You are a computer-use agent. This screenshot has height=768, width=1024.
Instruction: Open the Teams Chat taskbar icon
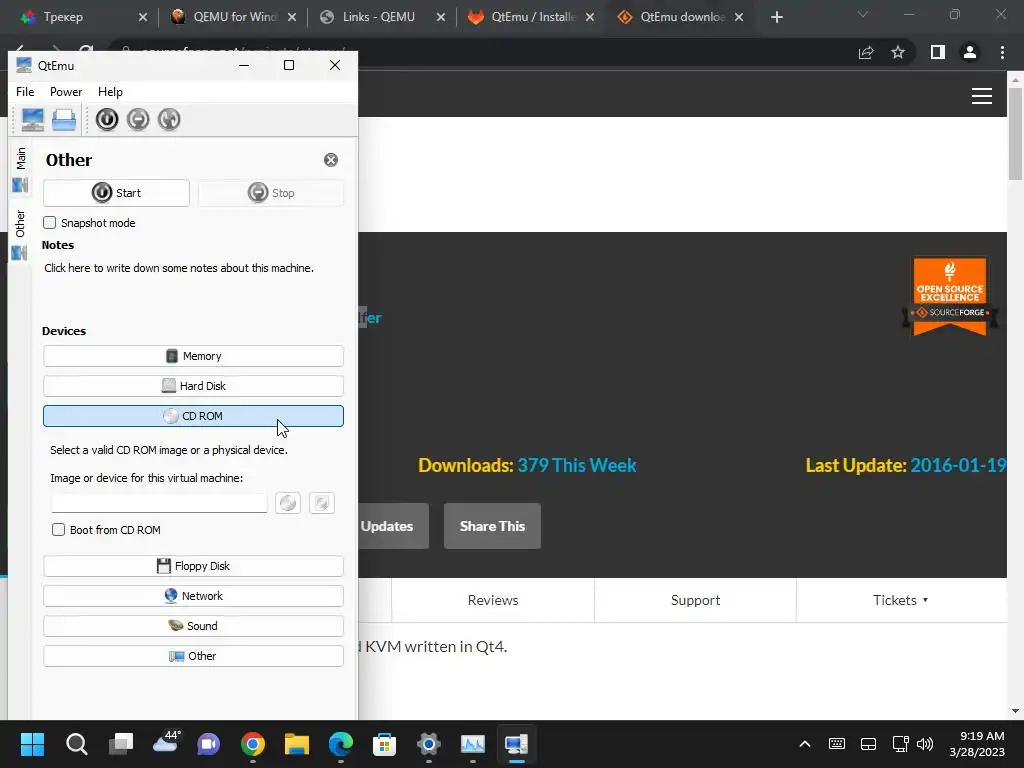pyautogui.click(x=209, y=744)
